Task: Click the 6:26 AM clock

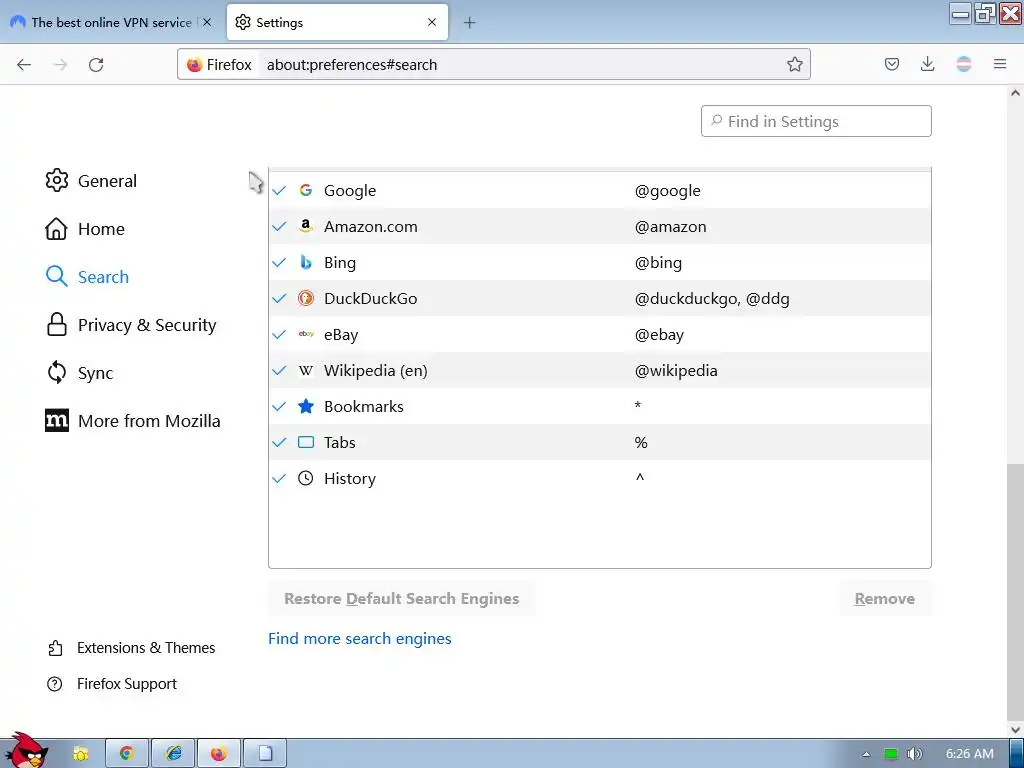Action: tap(969, 754)
